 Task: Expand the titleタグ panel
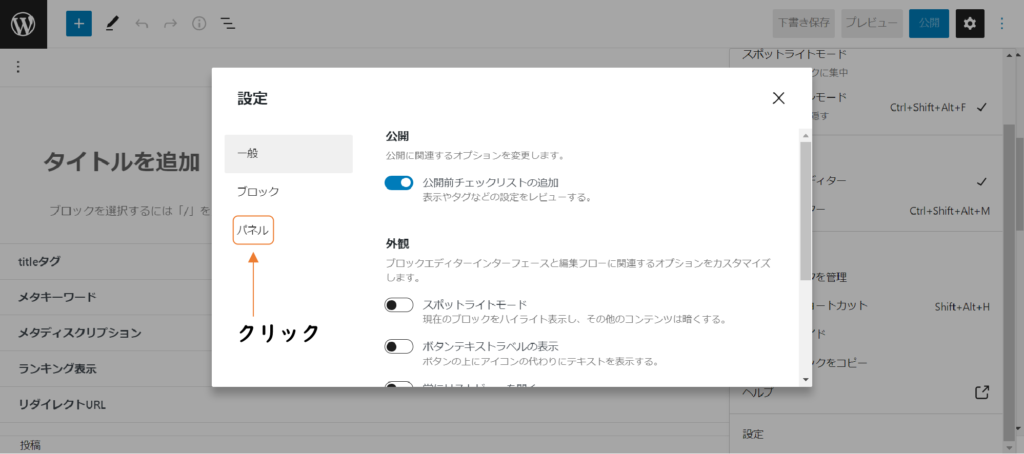(x=364, y=261)
